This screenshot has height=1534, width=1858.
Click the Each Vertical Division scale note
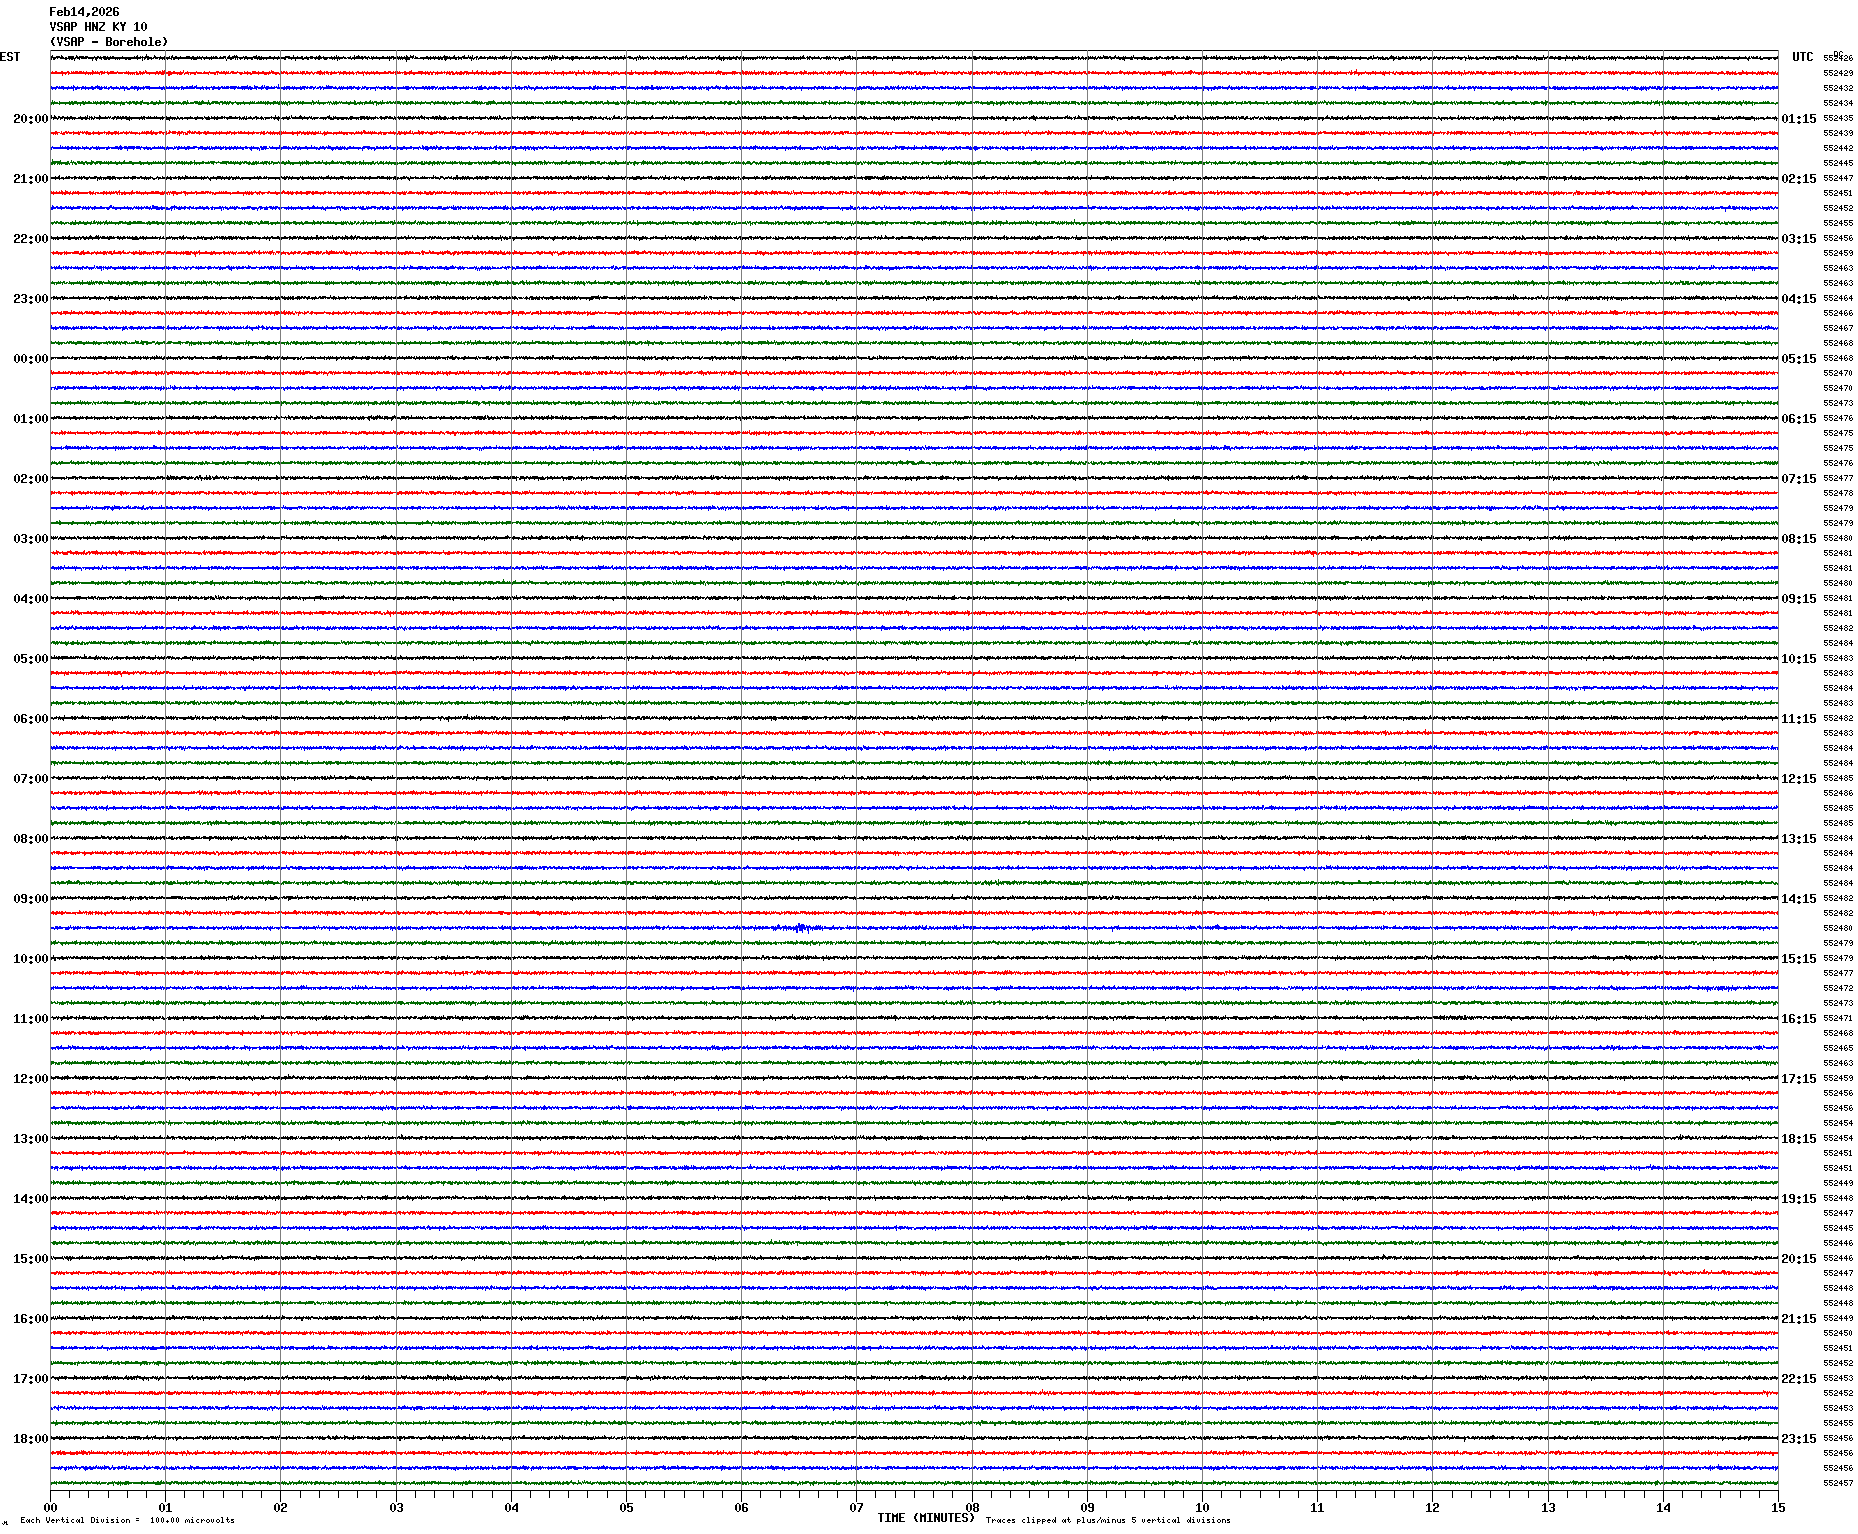pyautogui.click(x=127, y=1520)
